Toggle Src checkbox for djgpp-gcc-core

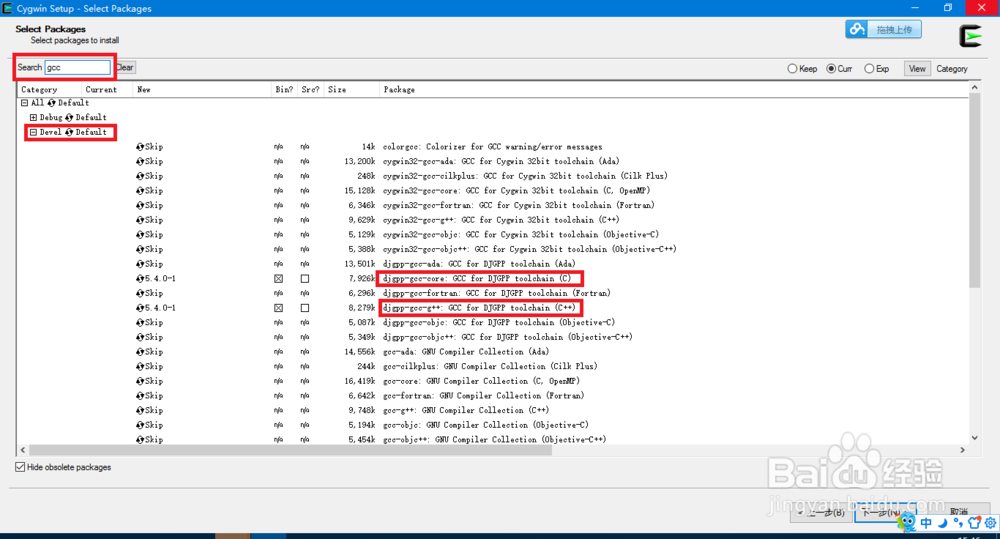[x=305, y=279]
